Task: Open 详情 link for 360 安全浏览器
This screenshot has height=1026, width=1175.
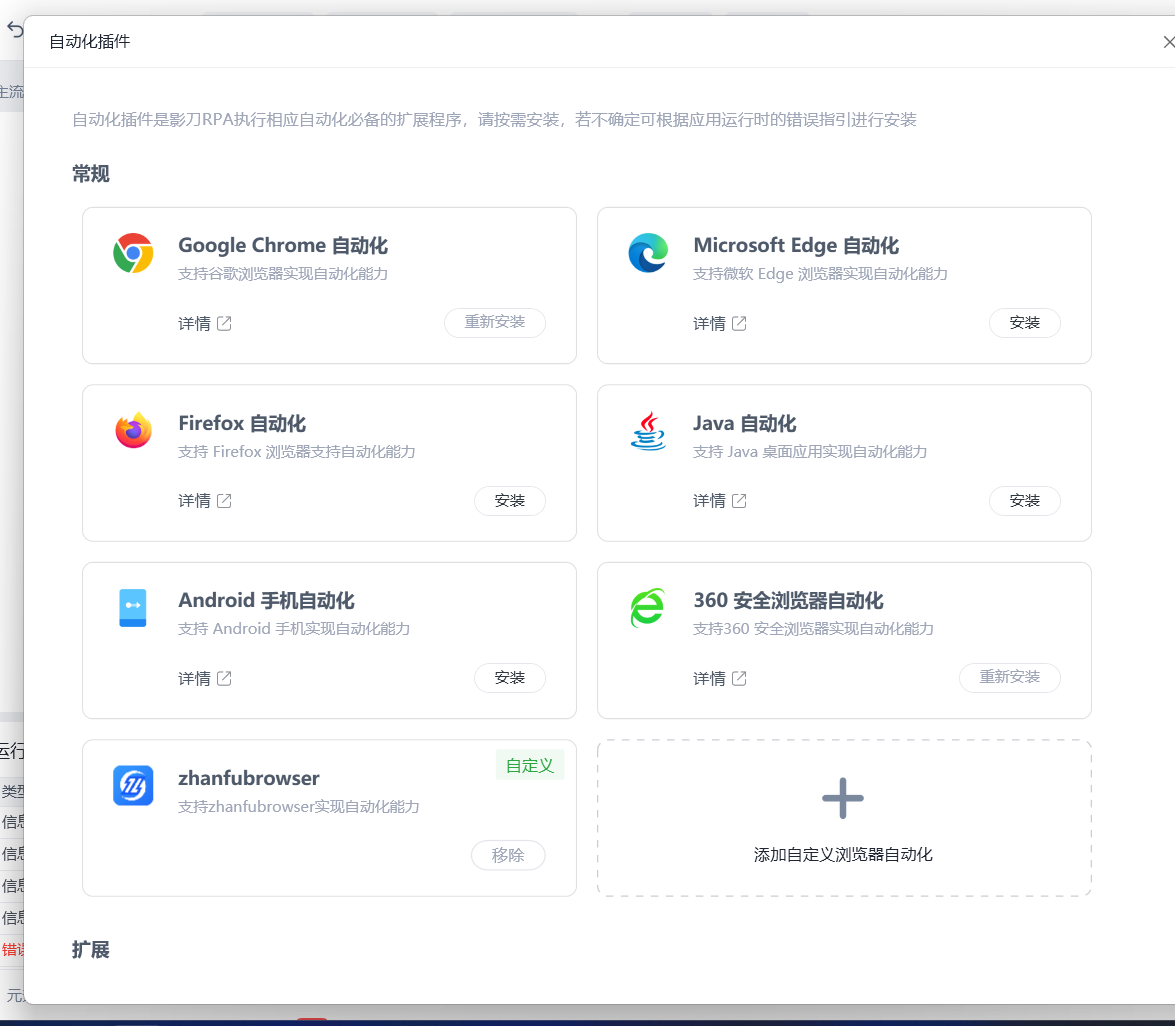Action: pos(709,678)
